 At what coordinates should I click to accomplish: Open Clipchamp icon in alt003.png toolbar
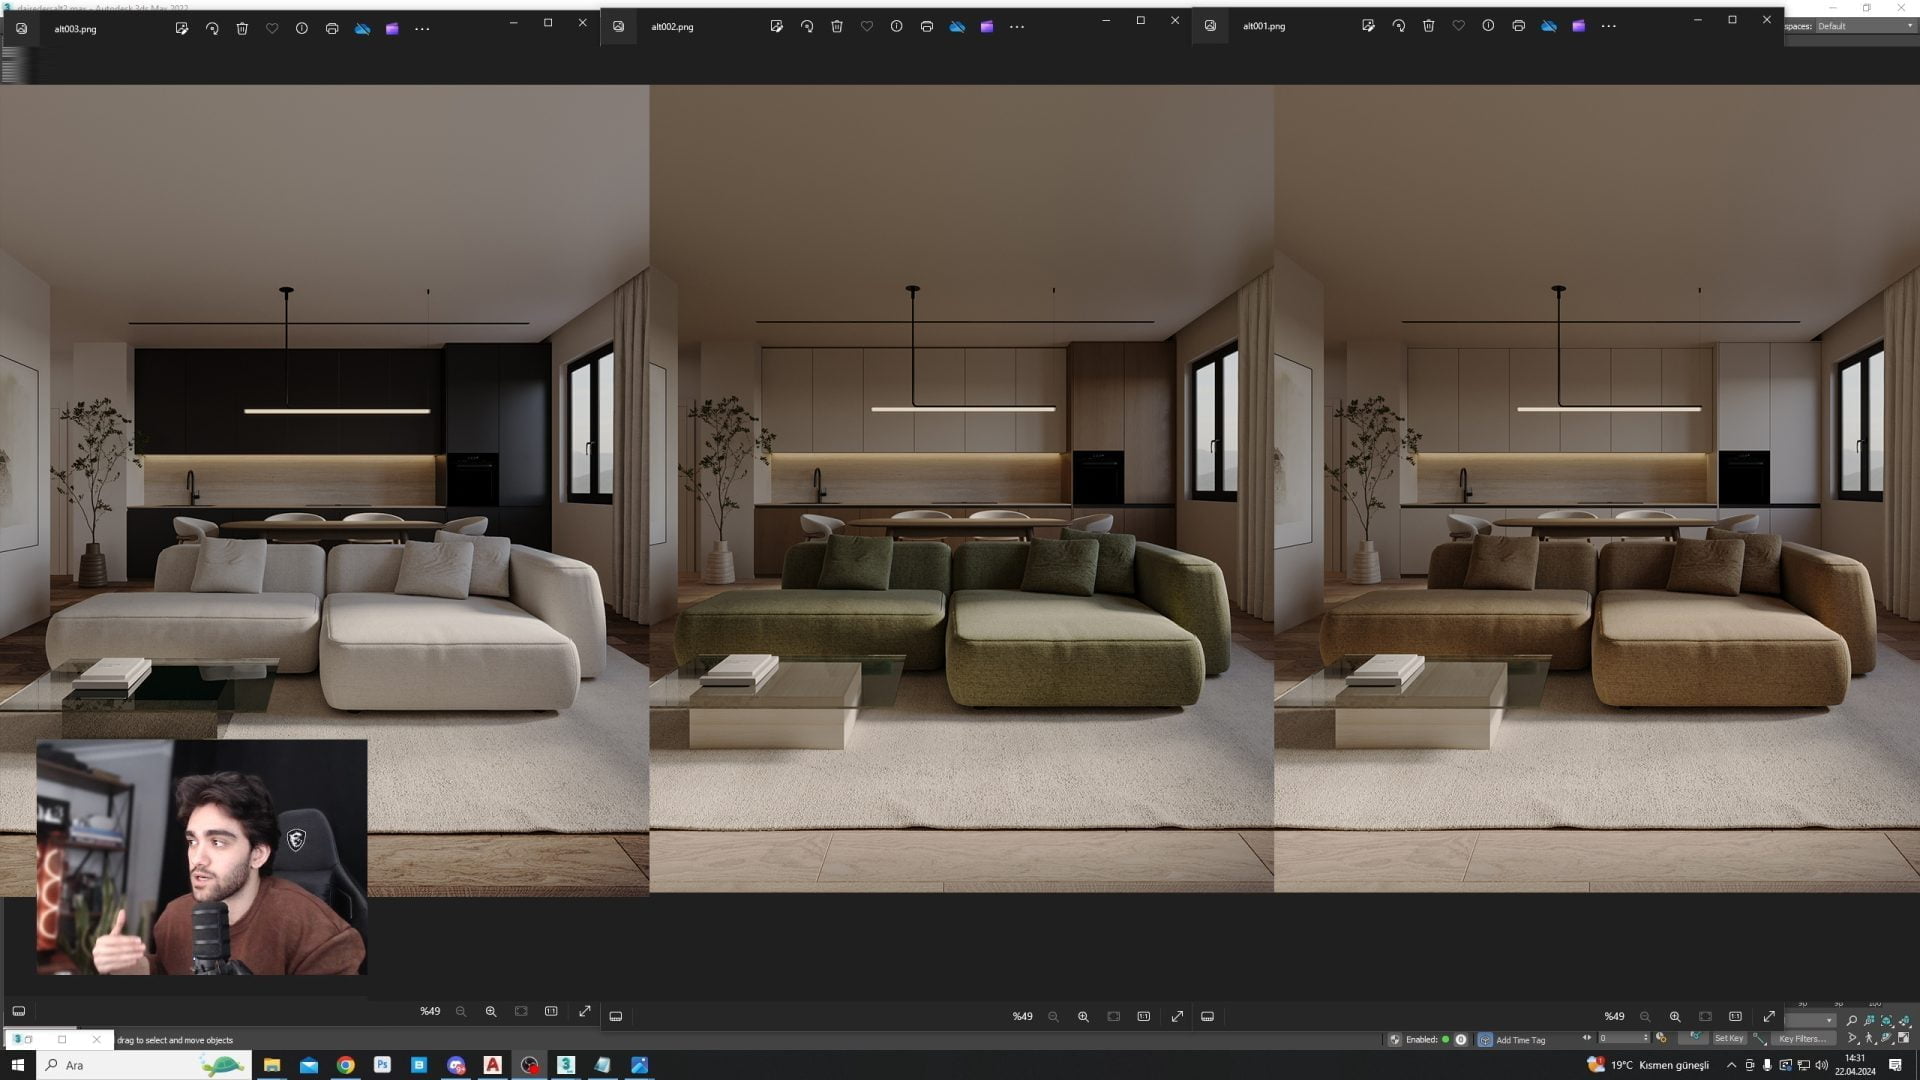pos(392,29)
